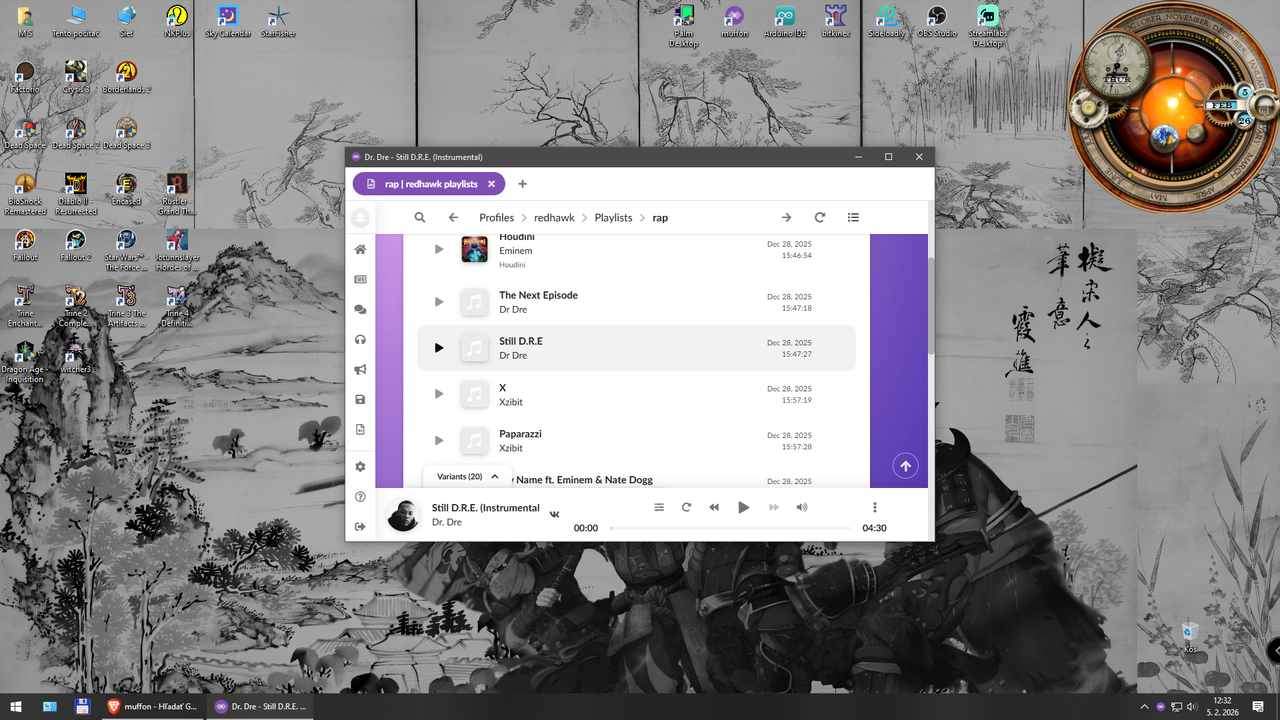
Task: Open a new tab with the plus button
Action: point(522,184)
